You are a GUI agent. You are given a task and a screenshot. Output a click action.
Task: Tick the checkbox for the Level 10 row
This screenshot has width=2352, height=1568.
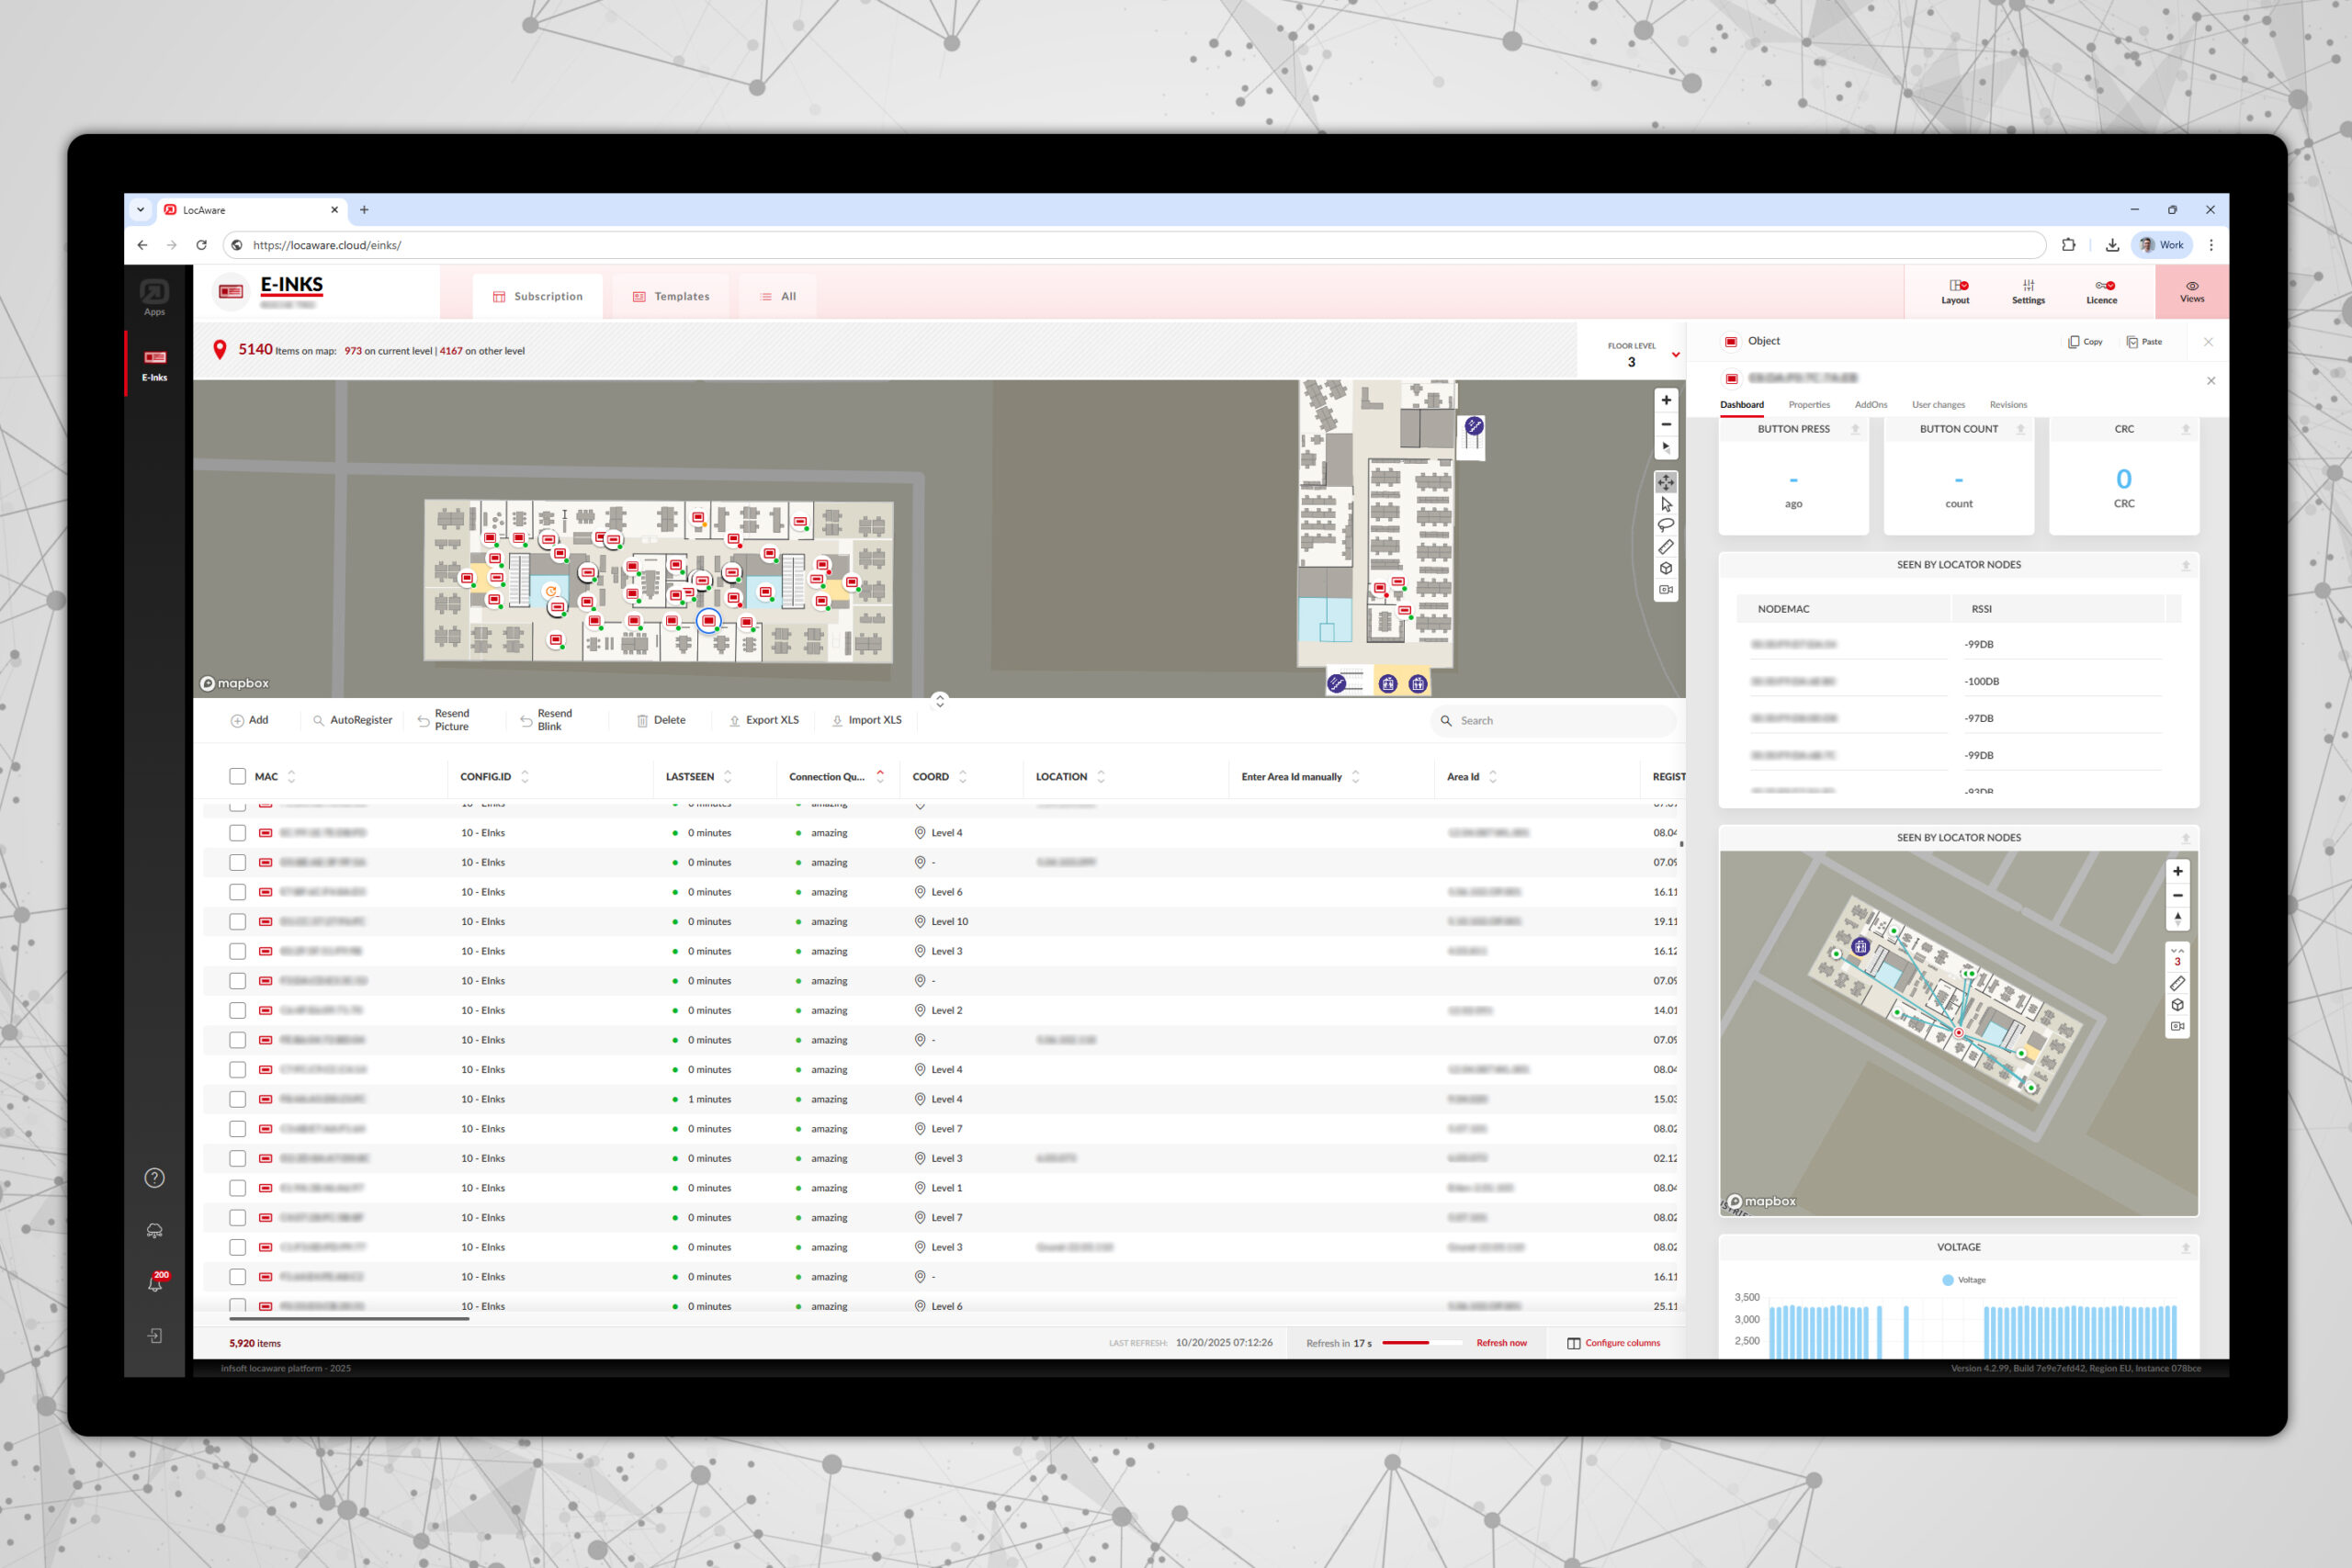click(237, 921)
